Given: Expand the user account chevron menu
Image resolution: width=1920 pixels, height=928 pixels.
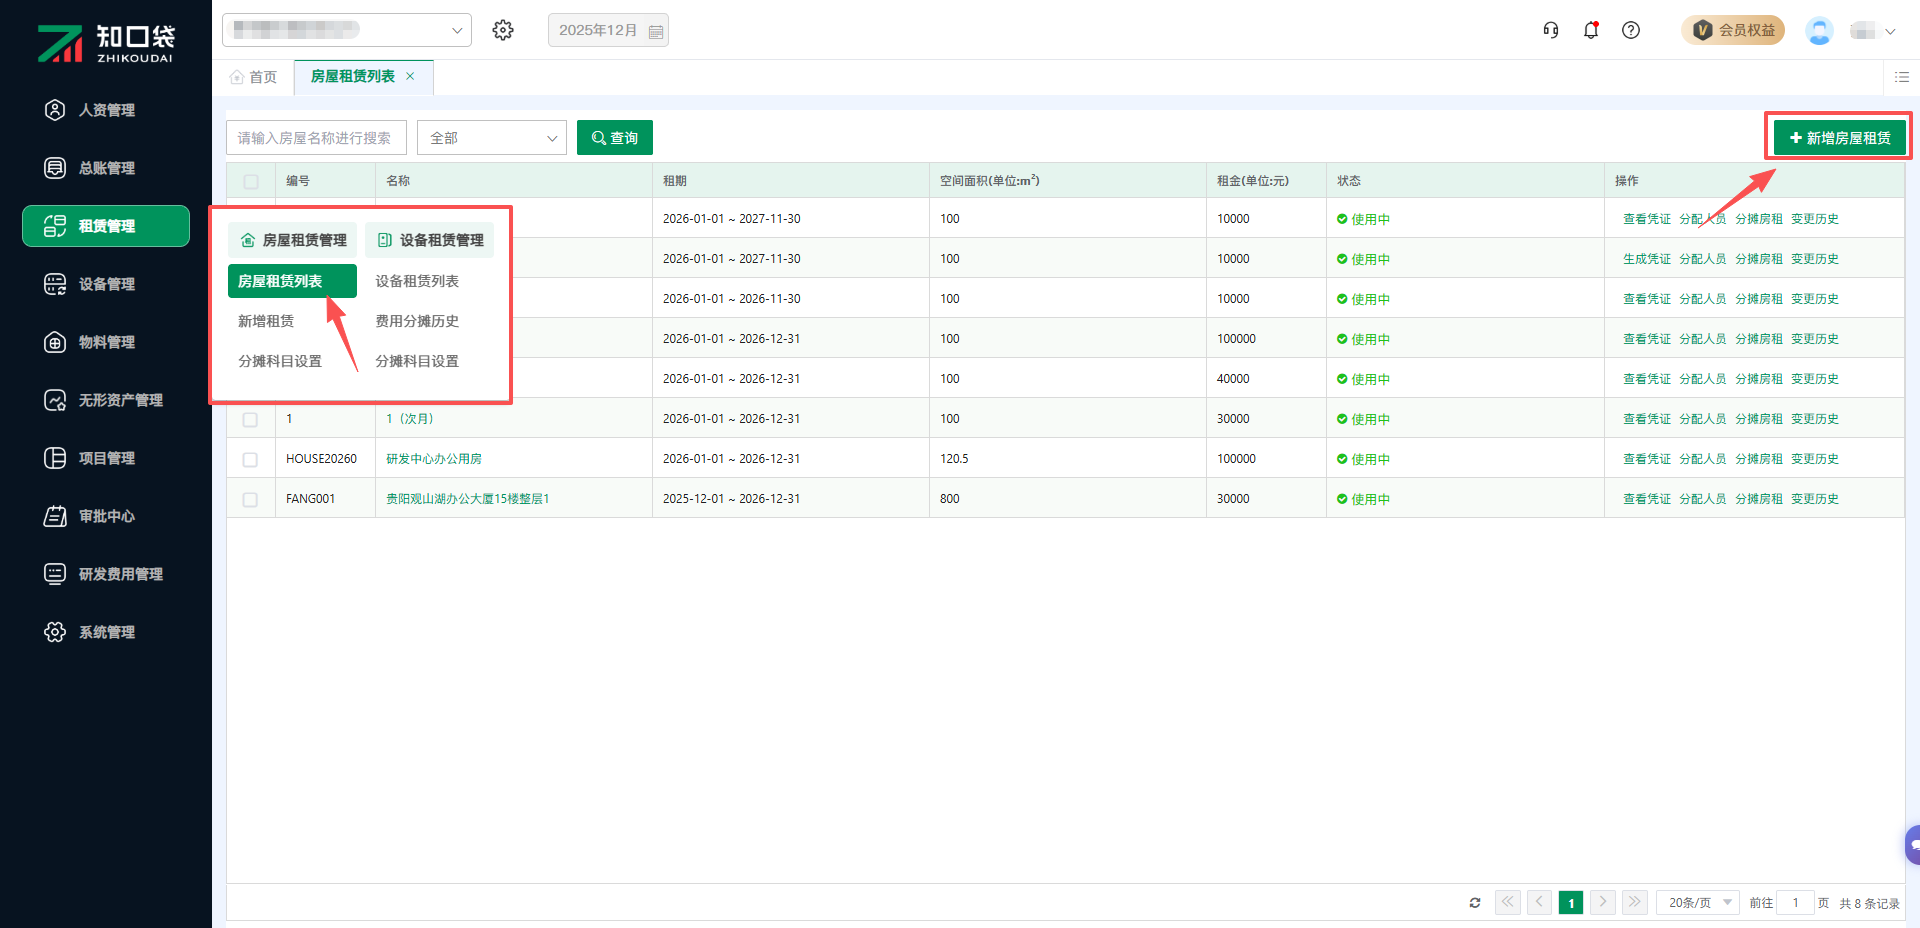Looking at the screenshot, I should tap(1890, 31).
